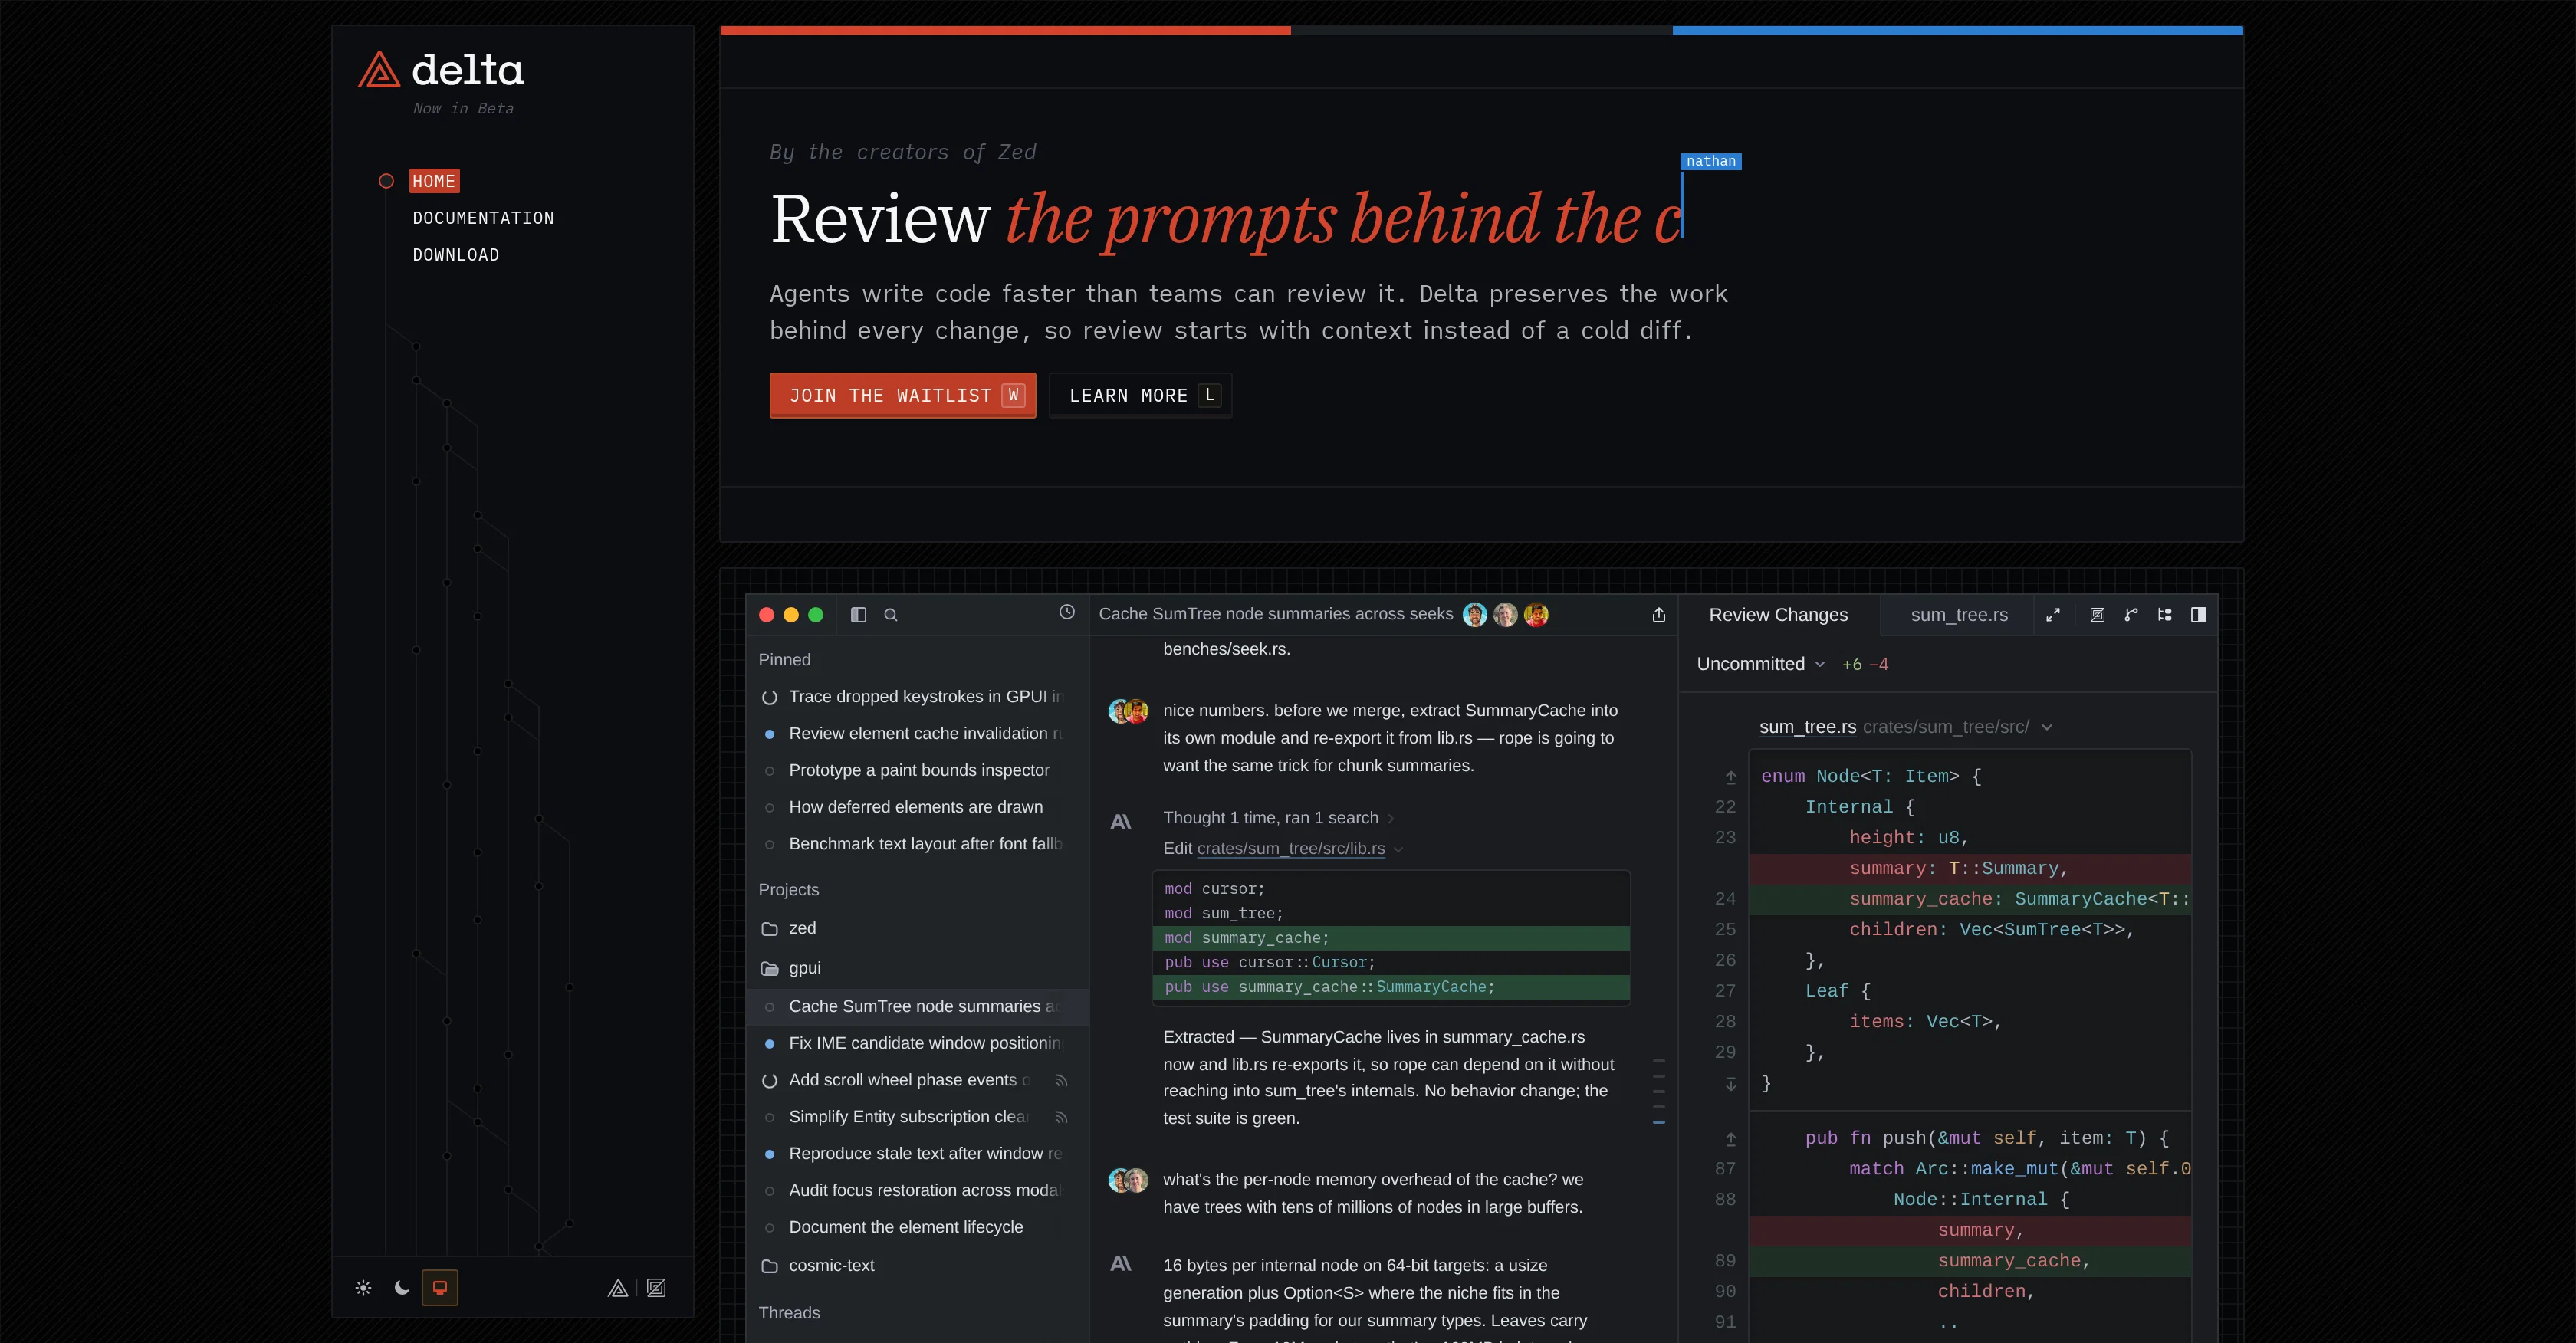Image resolution: width=2576 pixels, height=1343 pixels.
Task: Collapse the sum_tree.rs file diff chevron
Action: [2047, 727]
